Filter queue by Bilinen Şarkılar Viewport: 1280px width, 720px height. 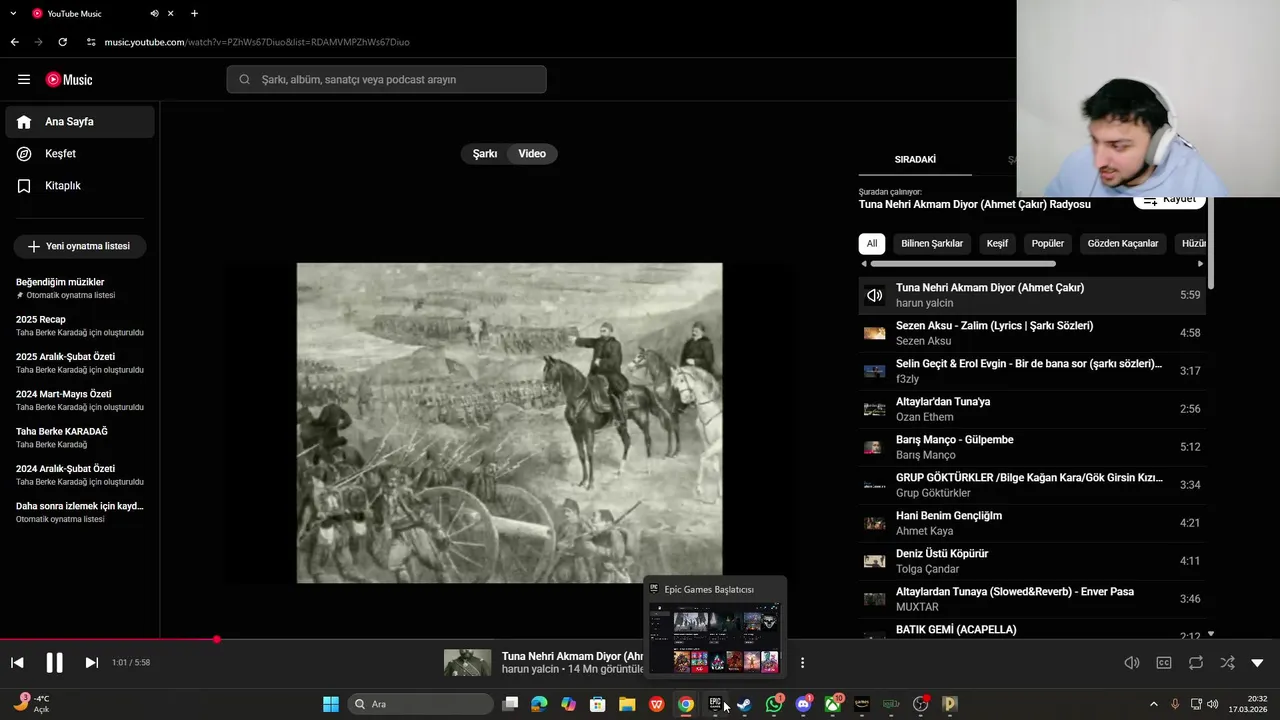click(932, 243)
